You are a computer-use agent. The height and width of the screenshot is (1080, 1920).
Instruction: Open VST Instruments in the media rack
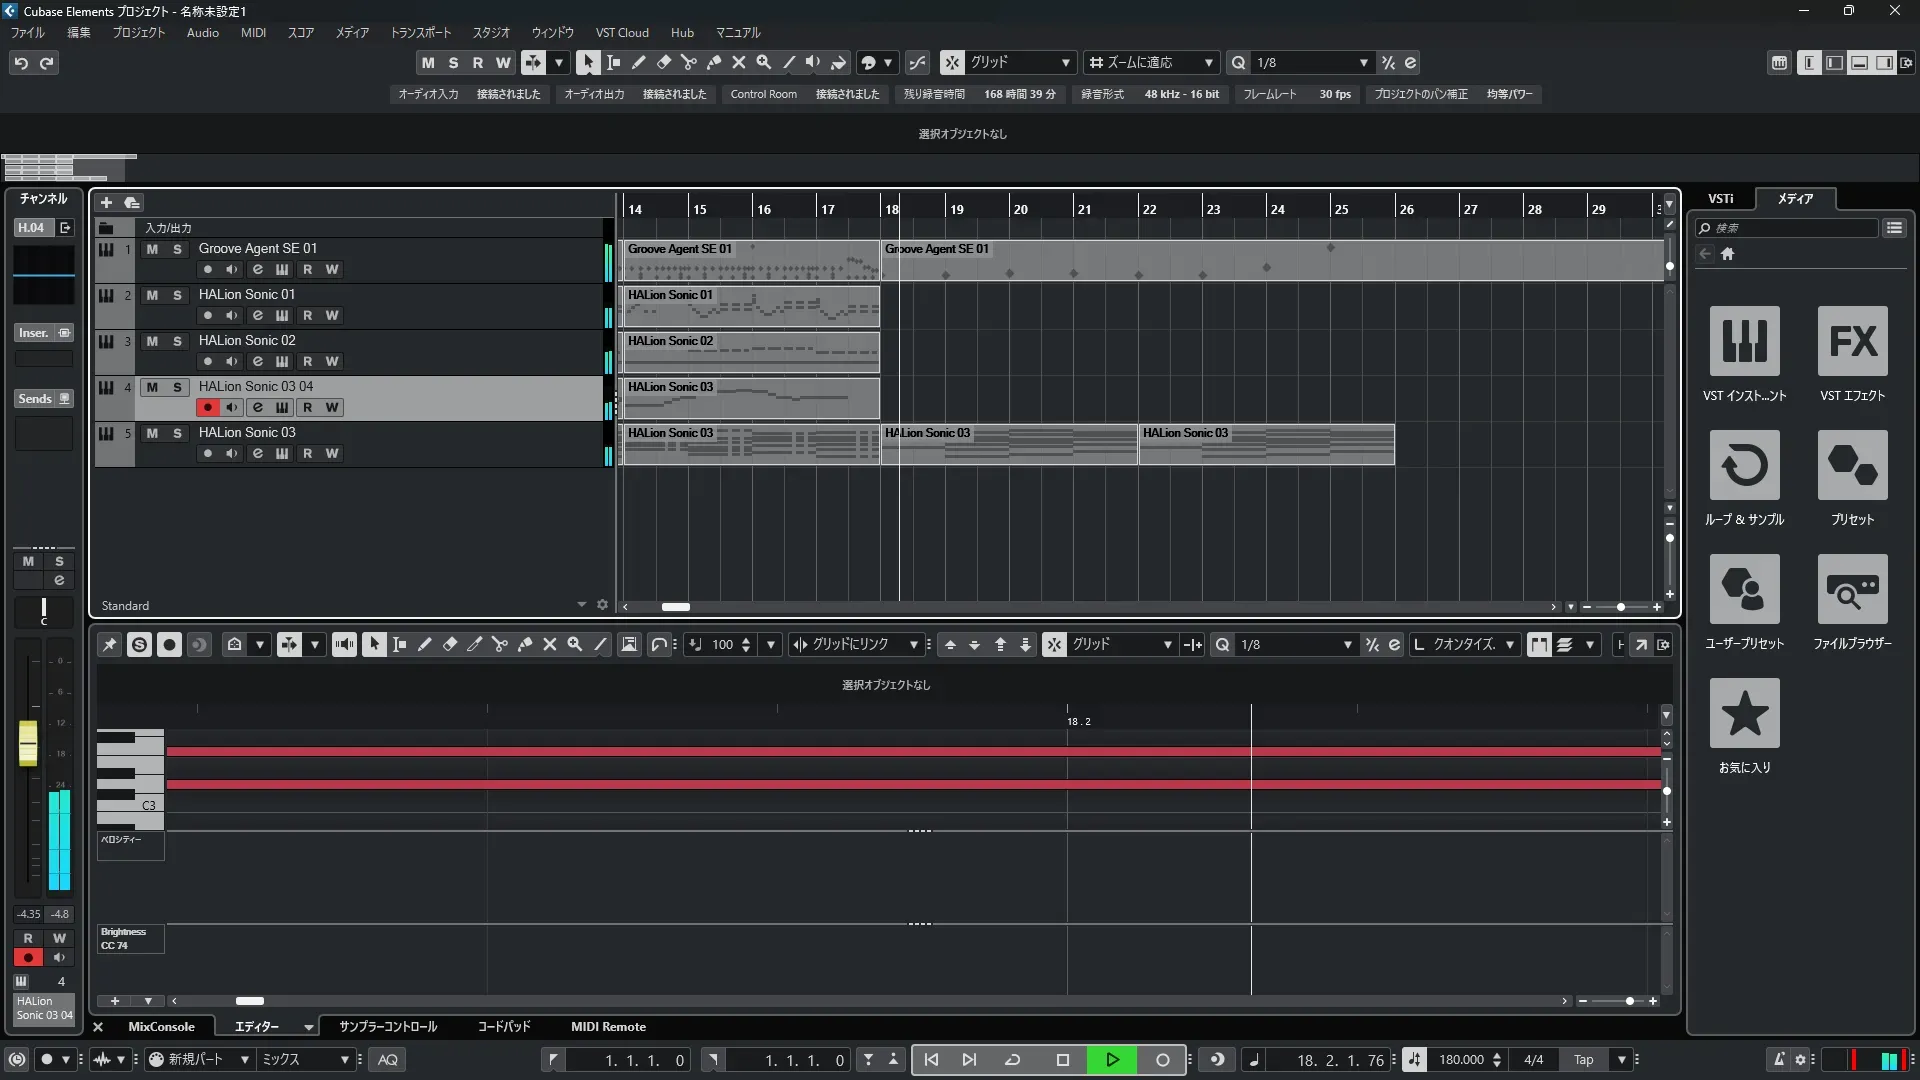1744,341
